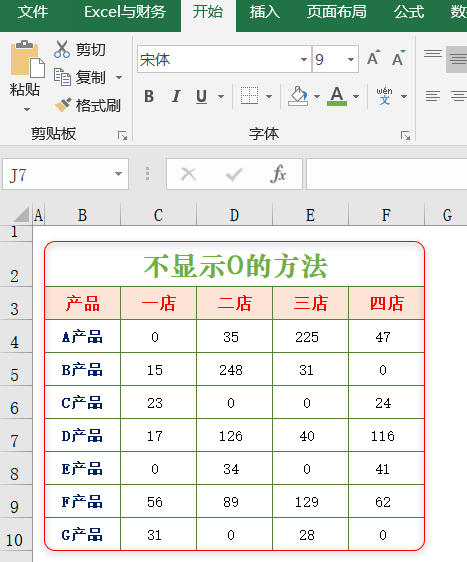The width and height of the screenshot is (467, 562).
Task: Click the top align icon
Action: point(433,54)
